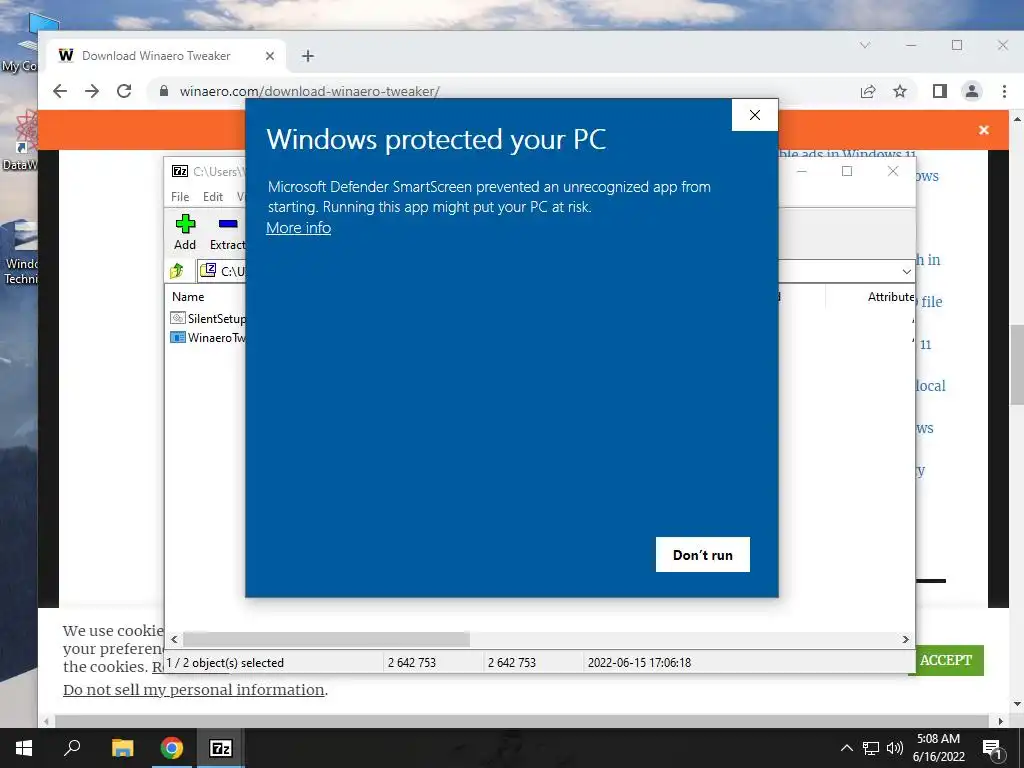1024x768 pixels.
Task: Click the 7-Zip horizontal scrollbar thumb
Action: click(326, 639)
